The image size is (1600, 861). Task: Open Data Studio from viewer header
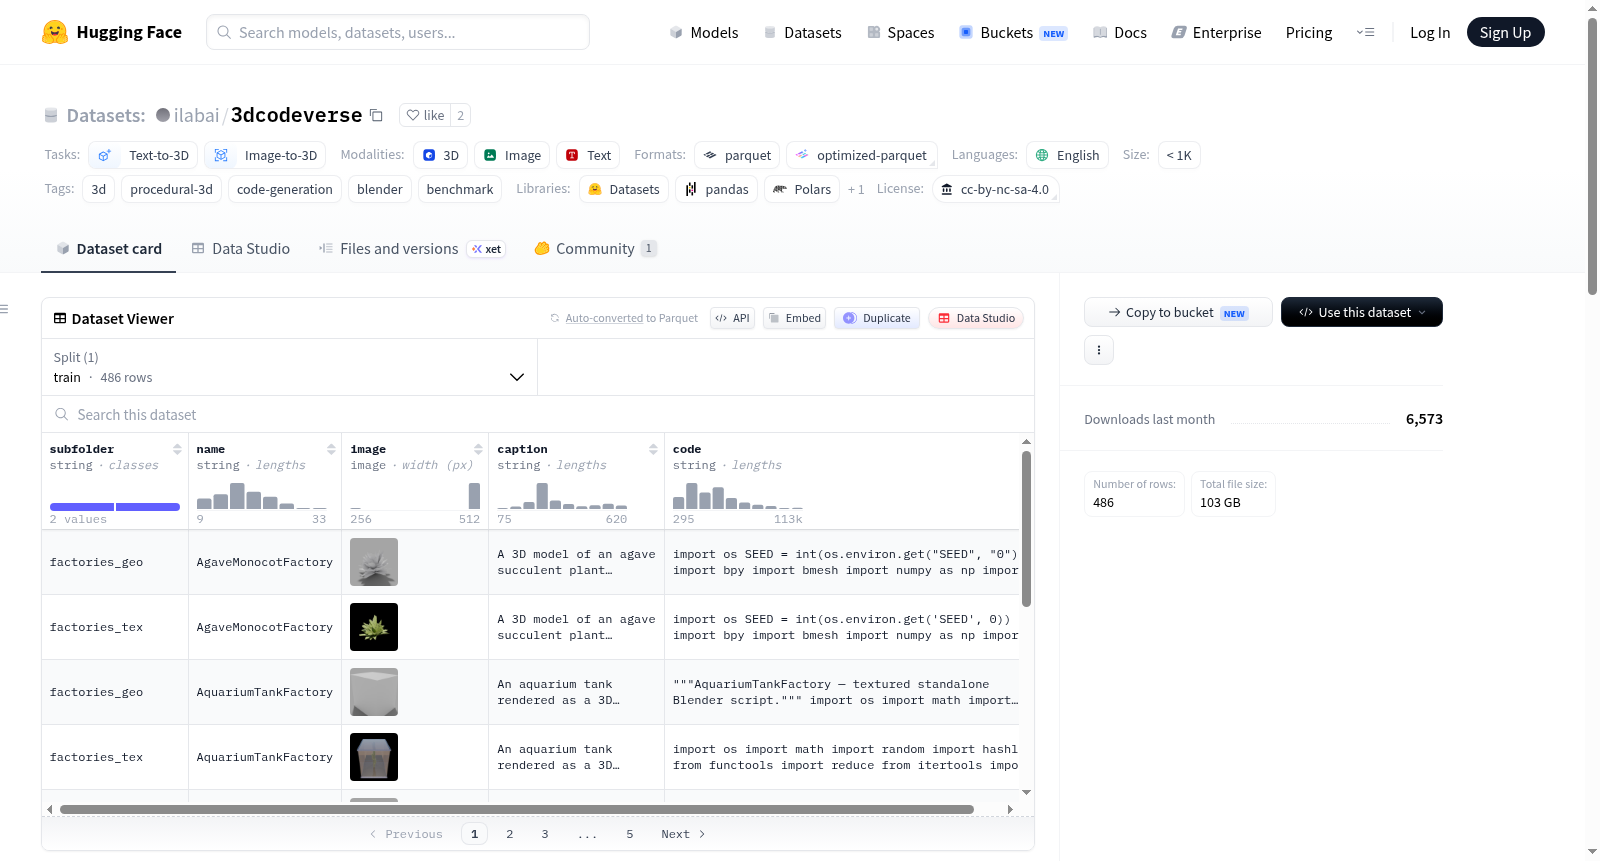coord(975,318)
